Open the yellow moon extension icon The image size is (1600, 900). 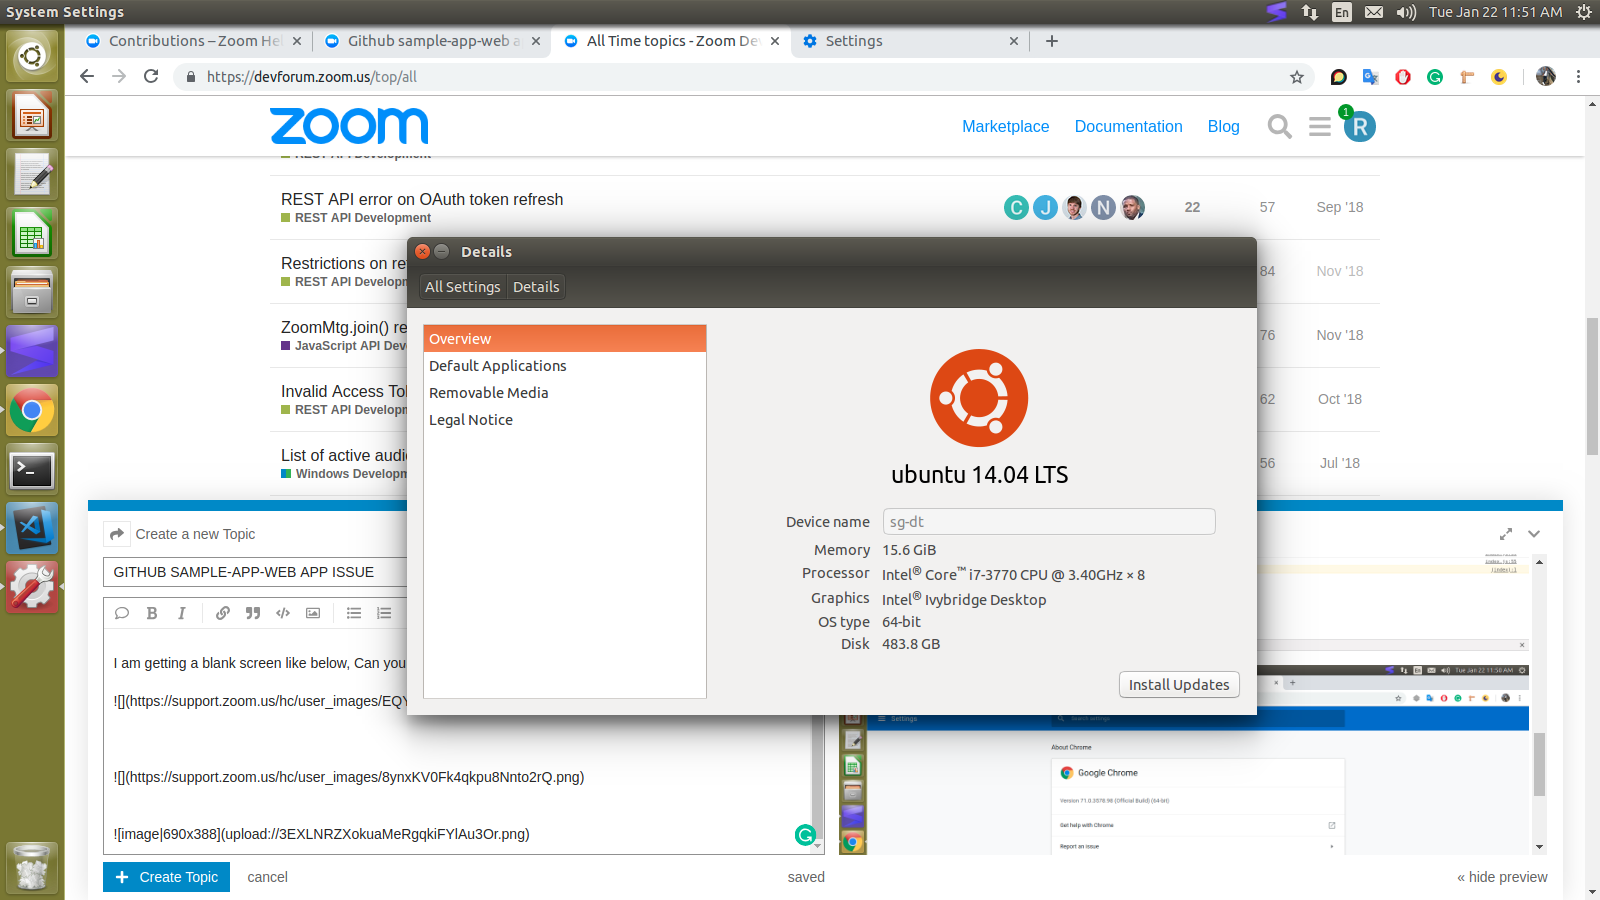(1499, 77)
